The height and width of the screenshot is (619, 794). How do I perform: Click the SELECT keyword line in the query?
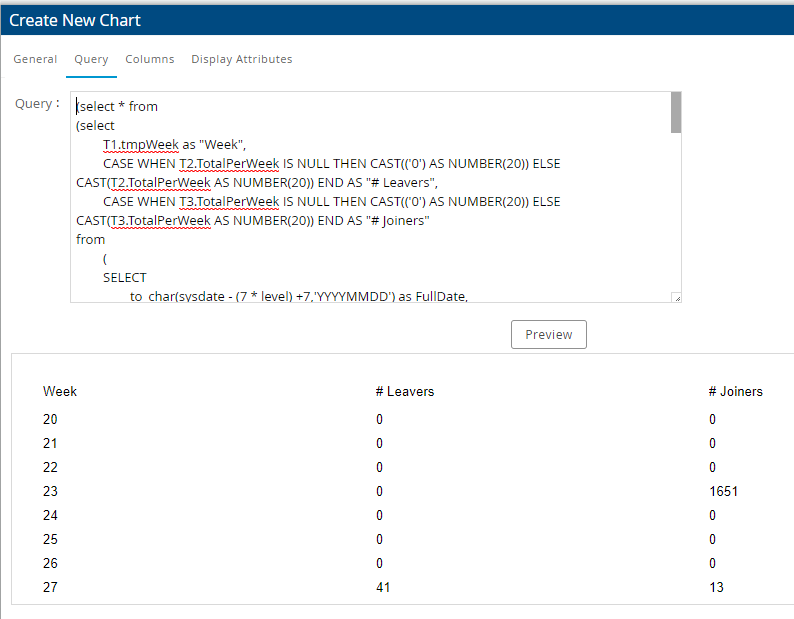pos(124,277)
